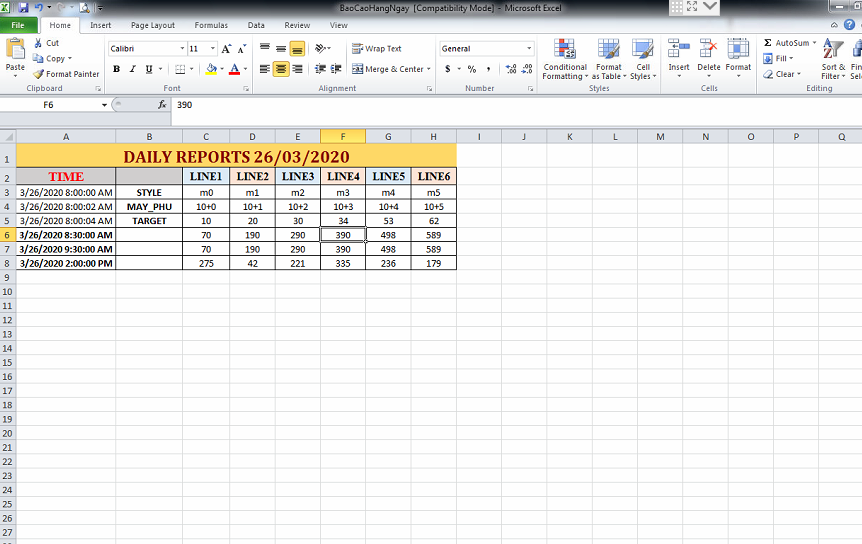
Task: Click the Increase Font Size icon
Action: (226, 49)
